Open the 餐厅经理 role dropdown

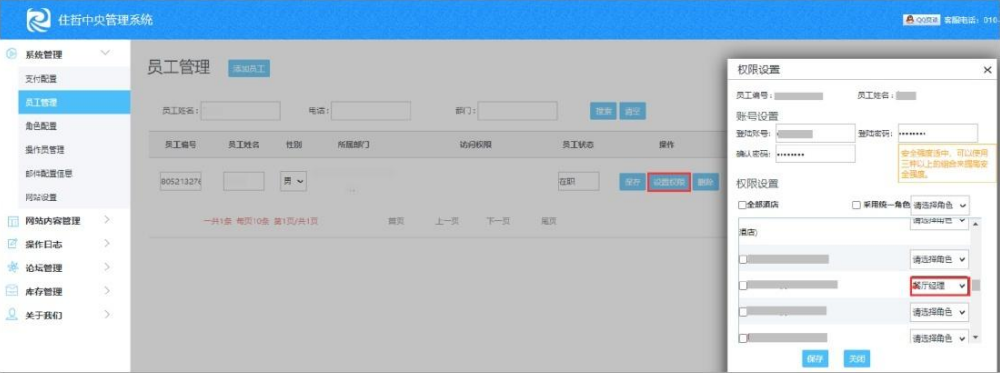point(939,286)
